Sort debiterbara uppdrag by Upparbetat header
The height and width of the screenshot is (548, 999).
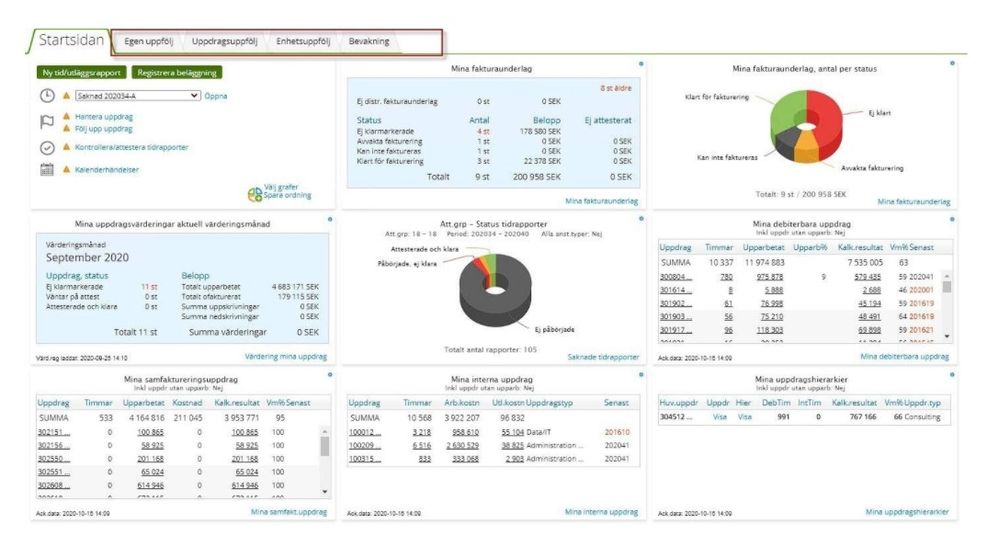tap(763, 247)
